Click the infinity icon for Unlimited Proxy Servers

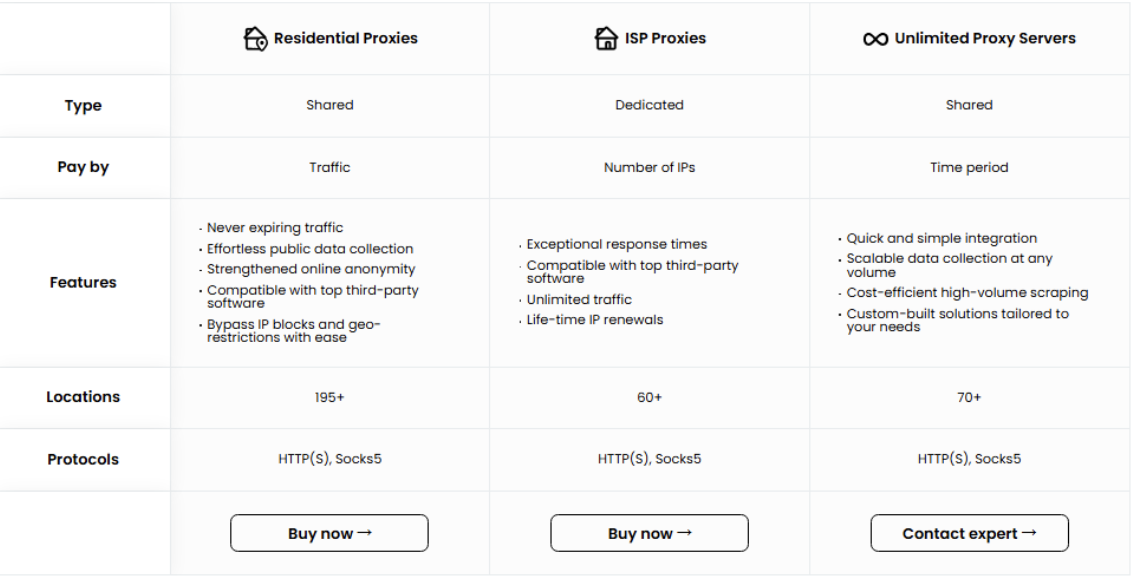click(x=875, y=39)
